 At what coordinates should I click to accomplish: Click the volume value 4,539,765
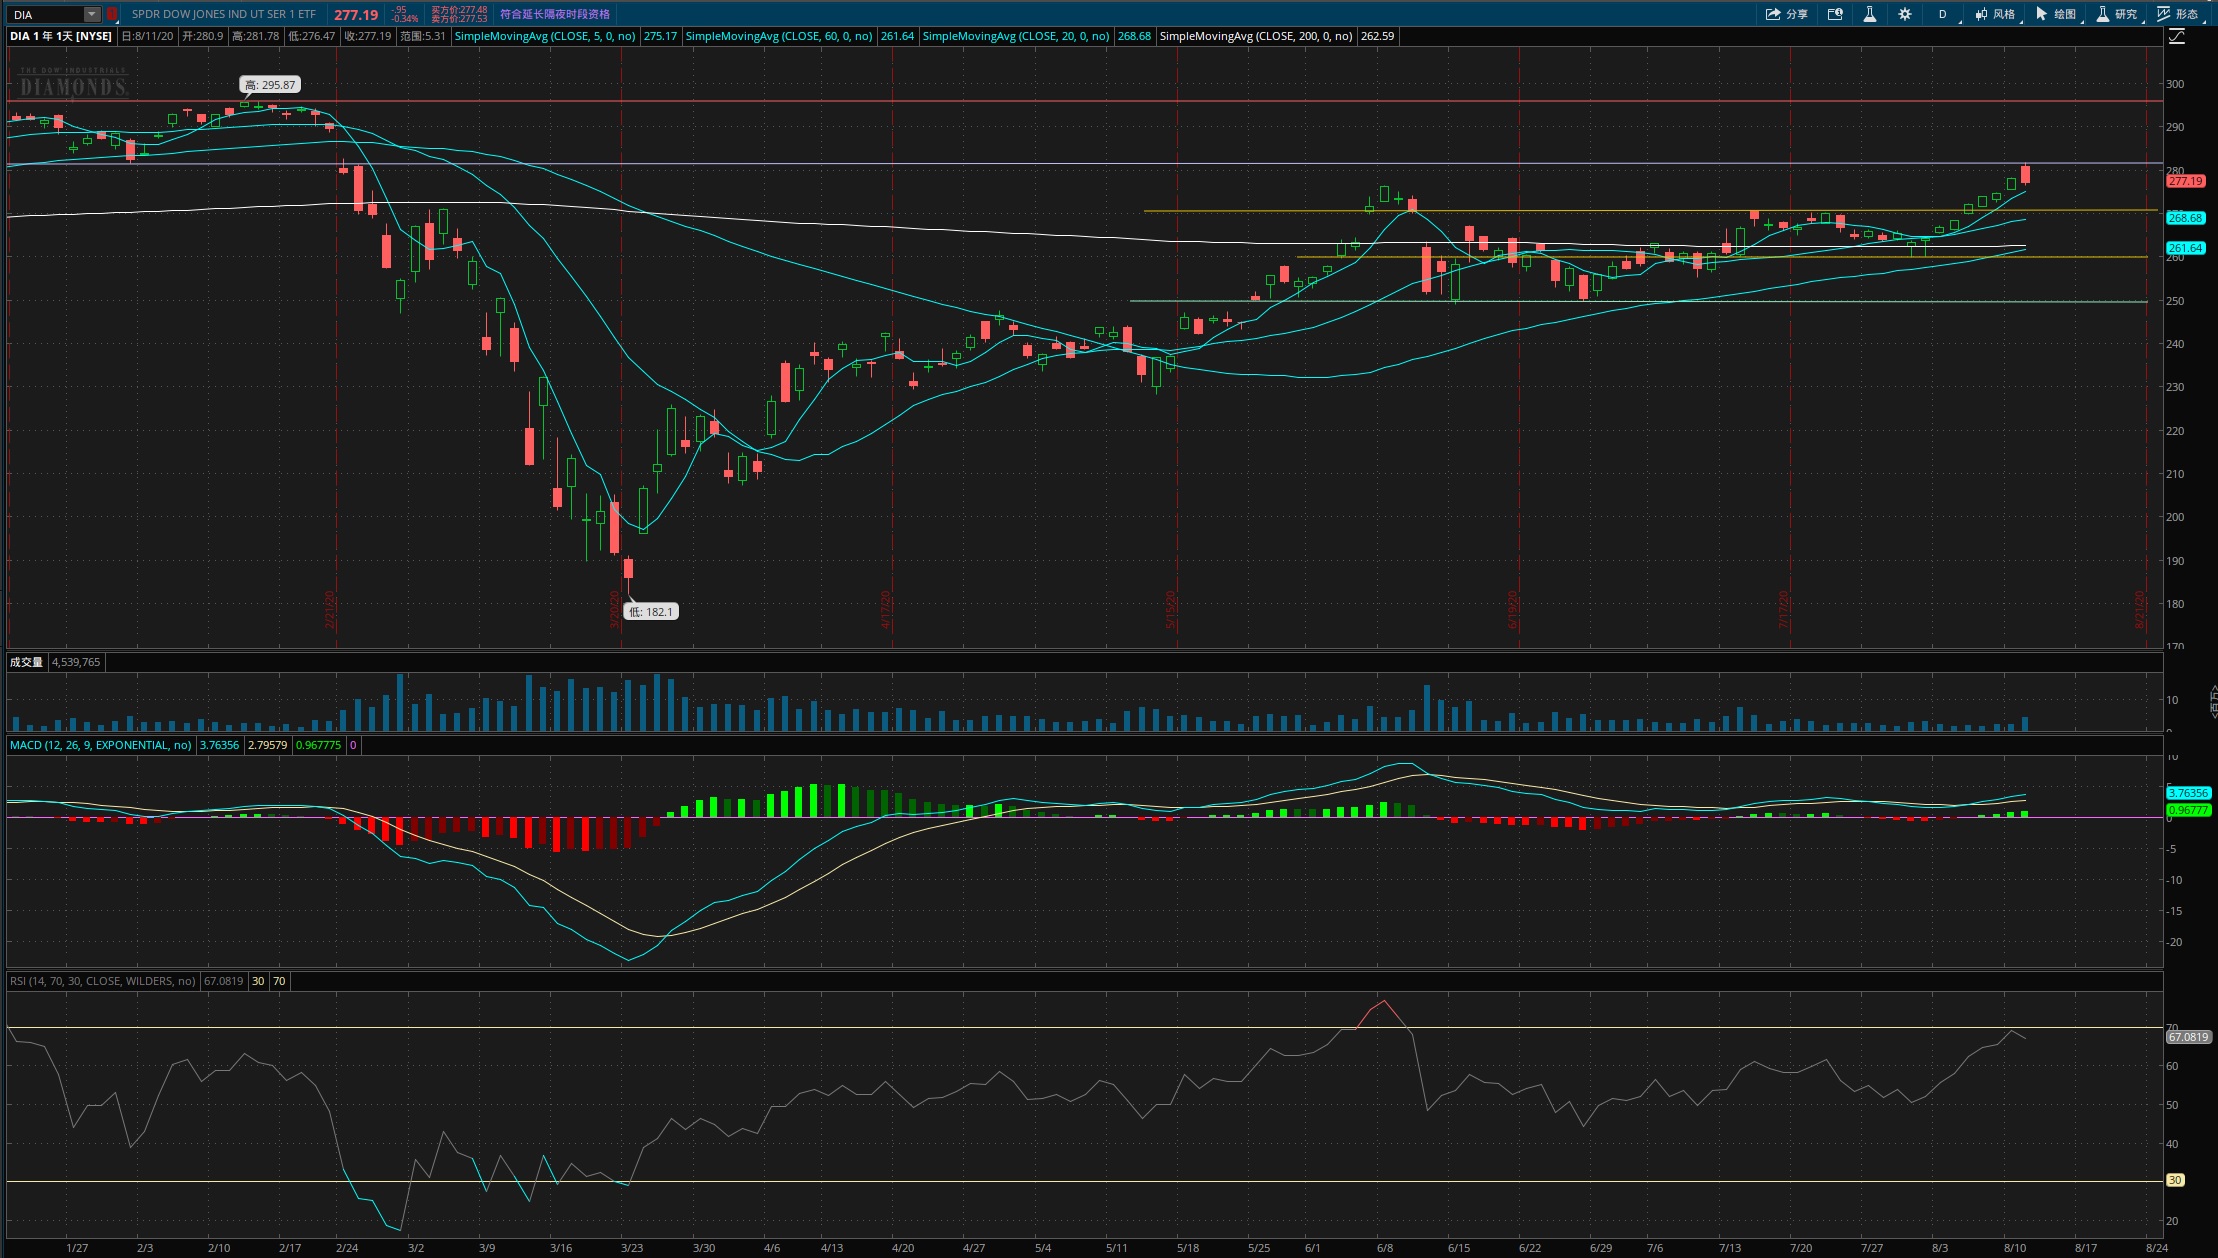tap(76, 662)
